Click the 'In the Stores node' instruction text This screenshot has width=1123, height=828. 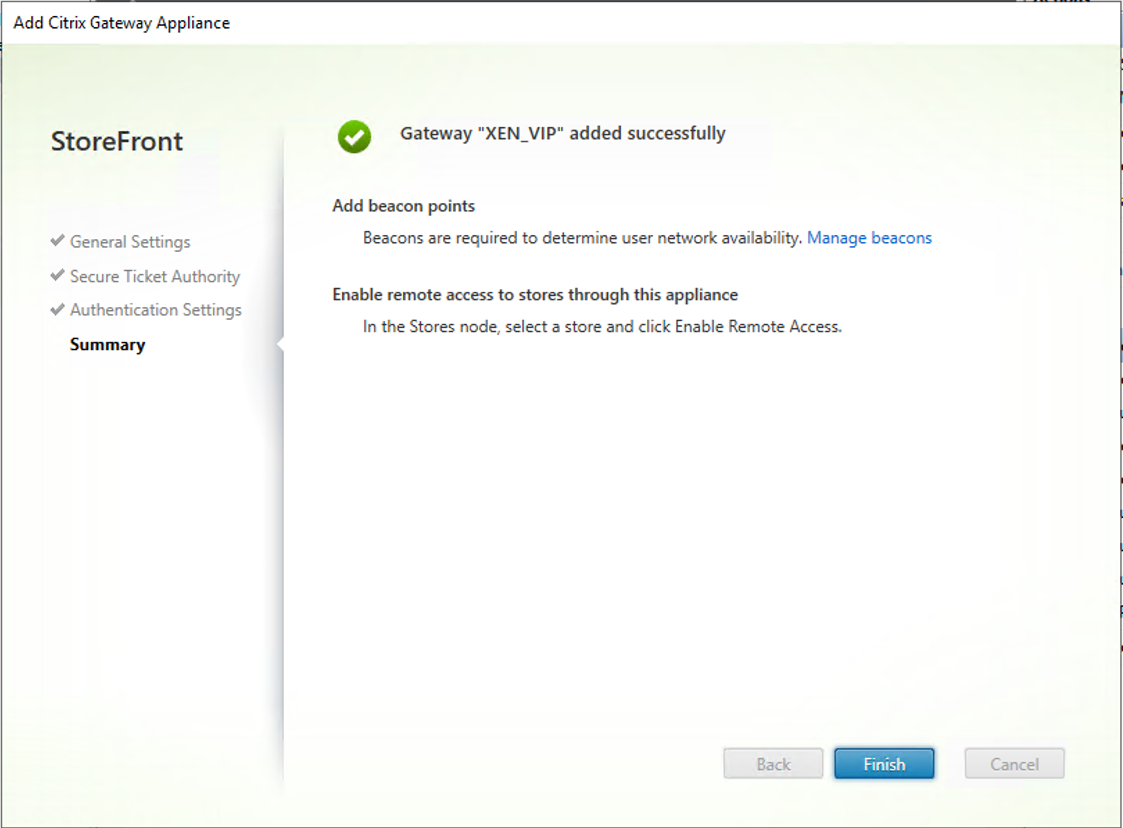602,327
